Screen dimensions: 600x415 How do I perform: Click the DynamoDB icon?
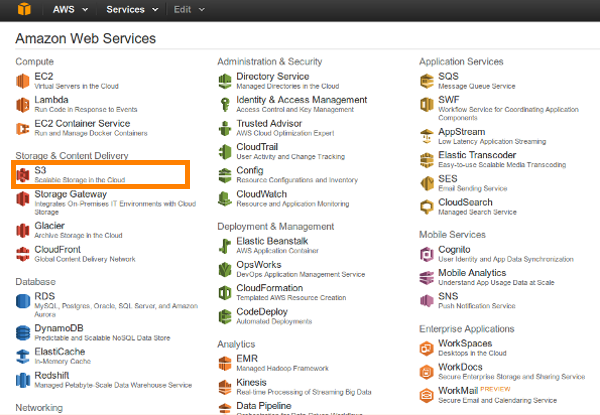[23, 332]
